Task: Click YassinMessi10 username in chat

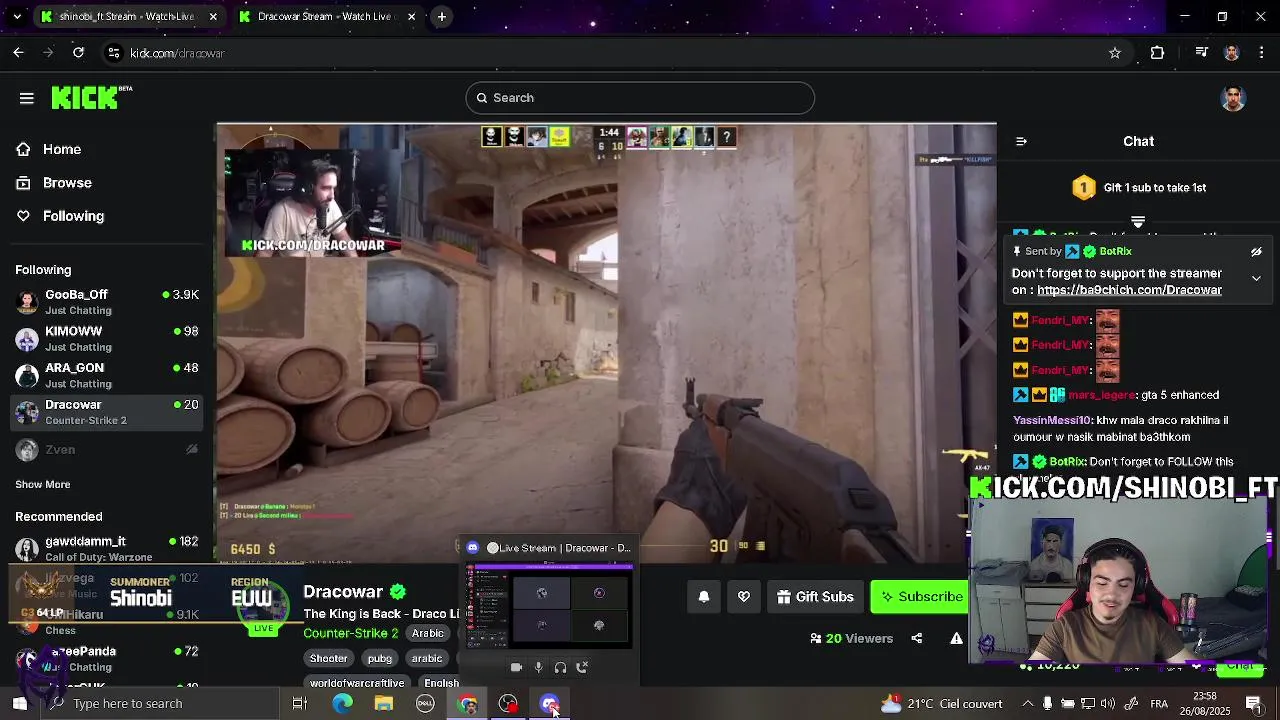Action: tap(1052, 421)
